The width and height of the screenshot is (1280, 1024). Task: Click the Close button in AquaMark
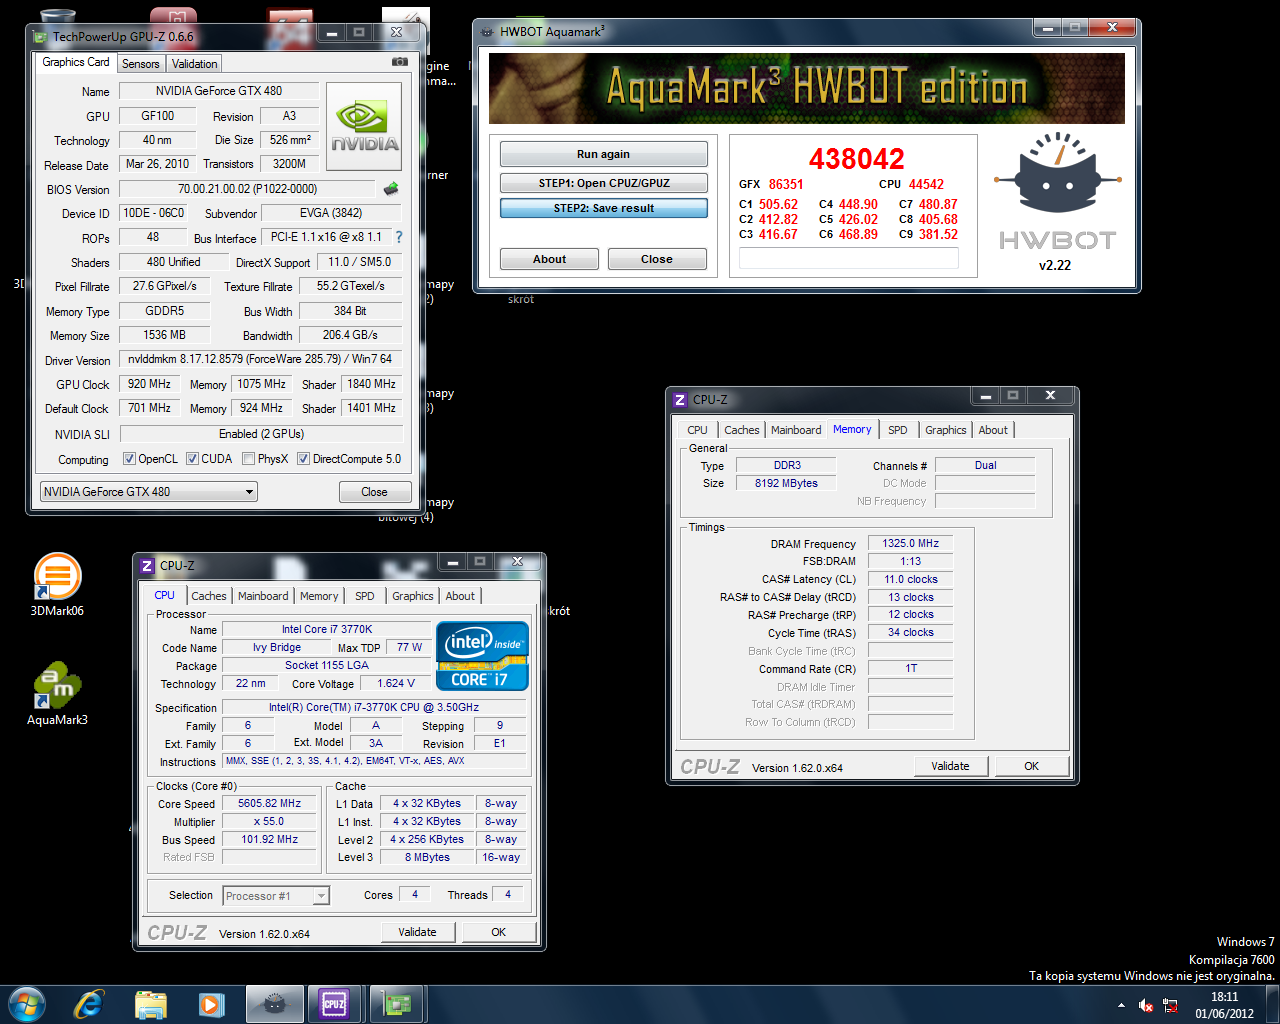657,259
